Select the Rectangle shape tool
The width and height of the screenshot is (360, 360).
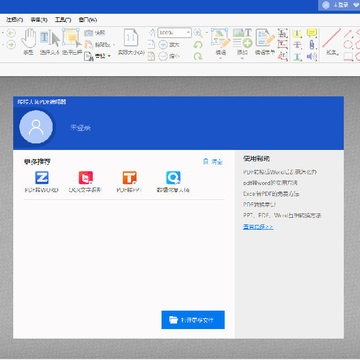coord(348,56)
